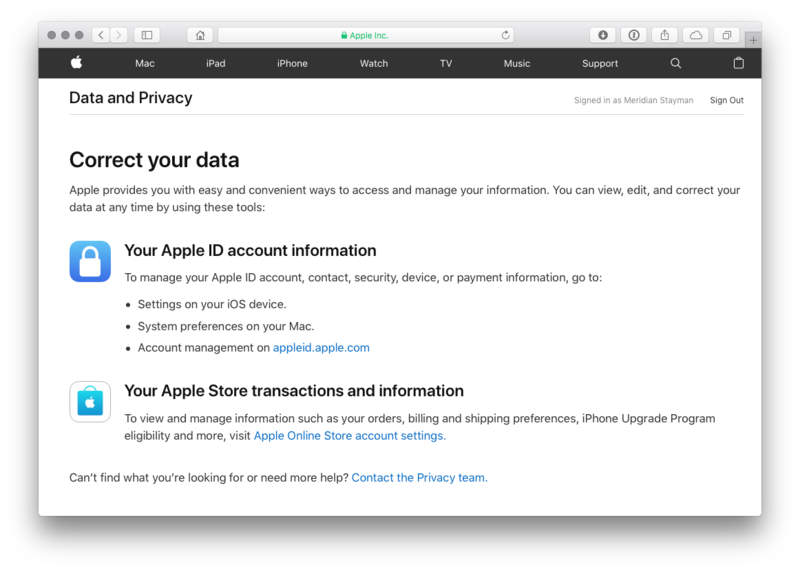Click the Sign Out link

pyautogui.click(x=727, y=100)
